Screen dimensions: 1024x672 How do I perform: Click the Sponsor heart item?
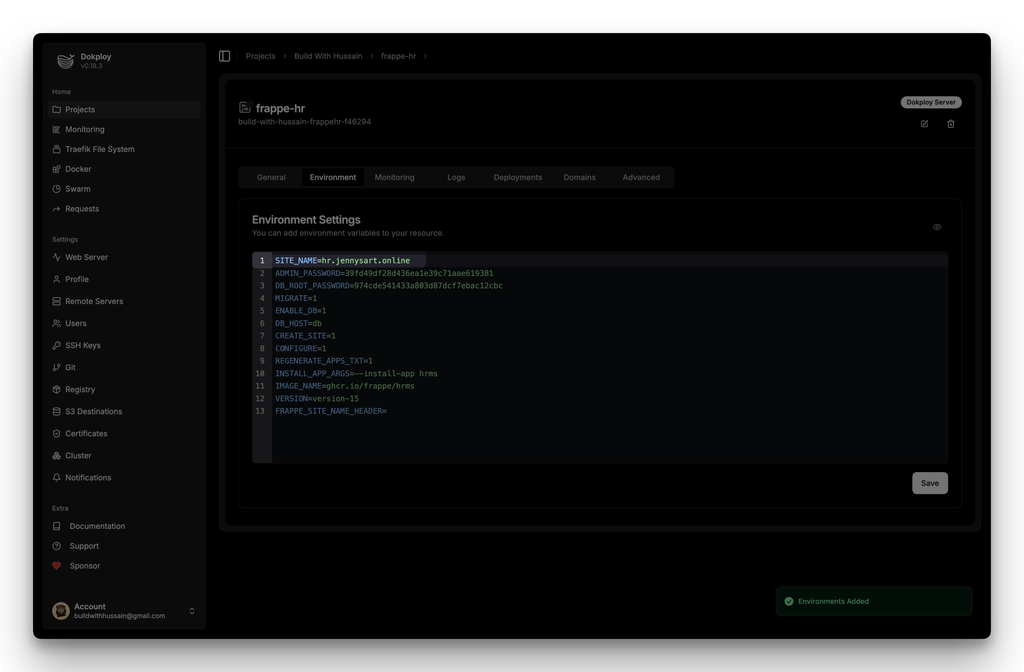coord(84,566)
